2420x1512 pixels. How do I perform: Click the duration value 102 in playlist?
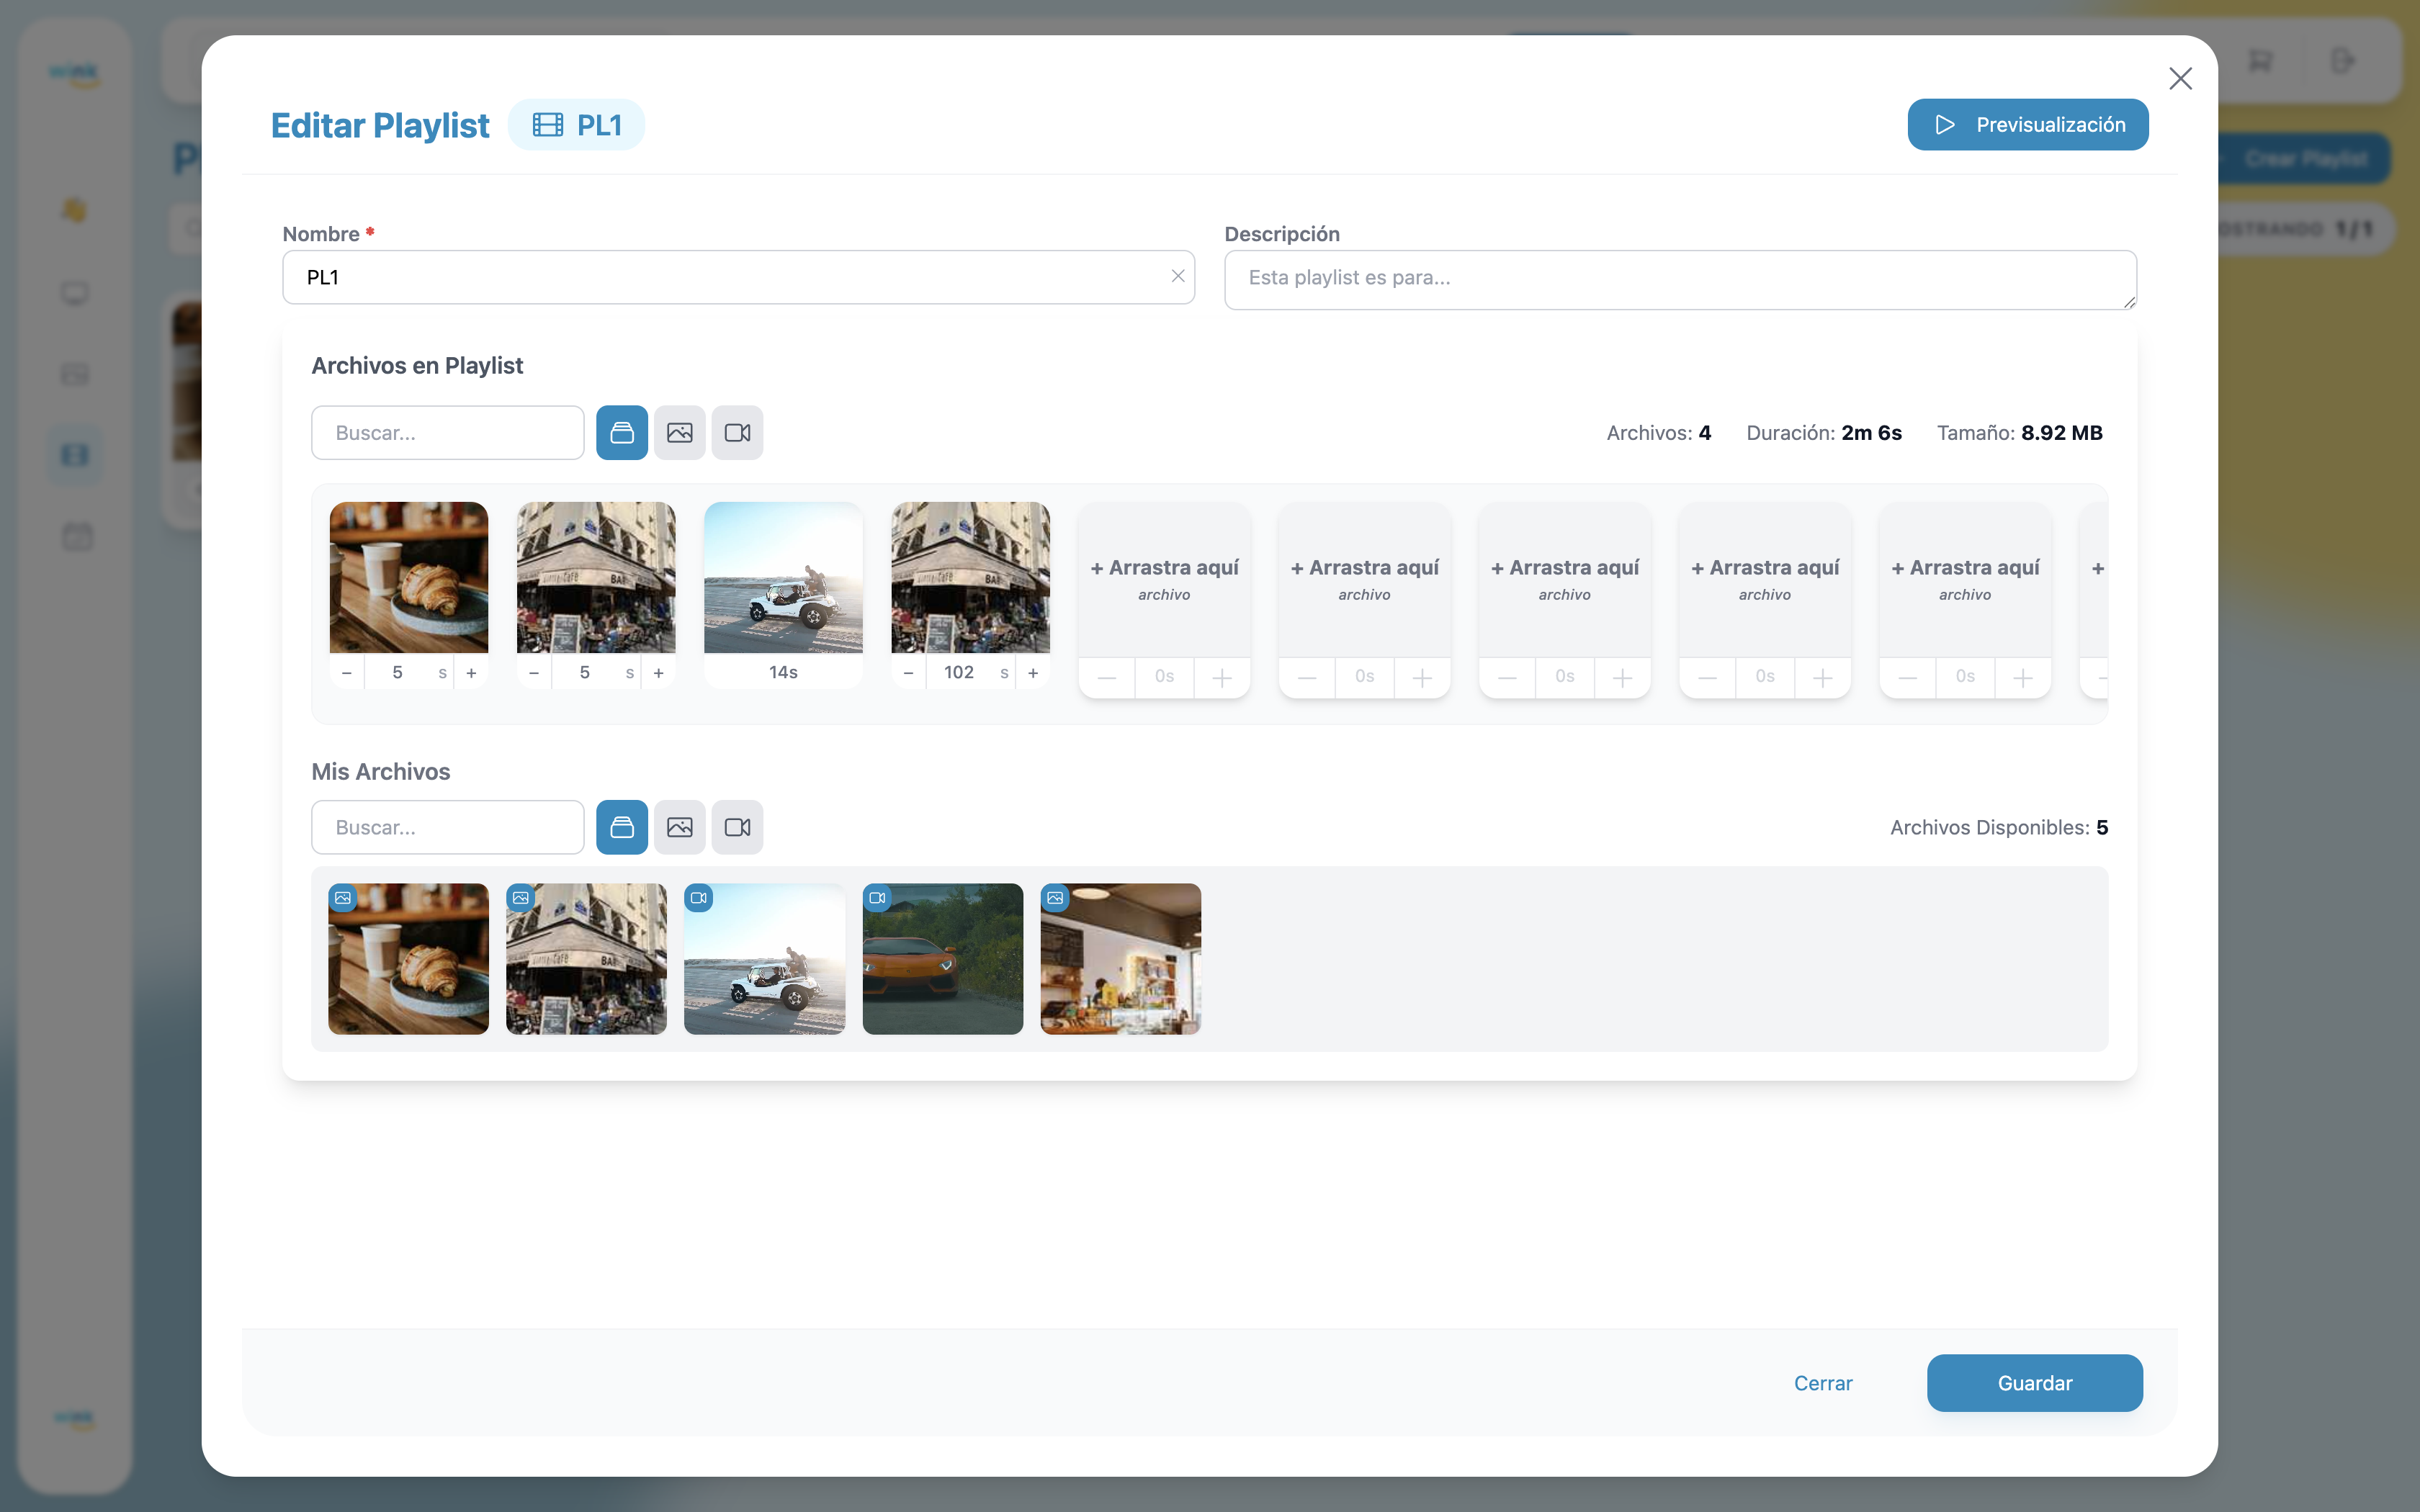point(959,673)
